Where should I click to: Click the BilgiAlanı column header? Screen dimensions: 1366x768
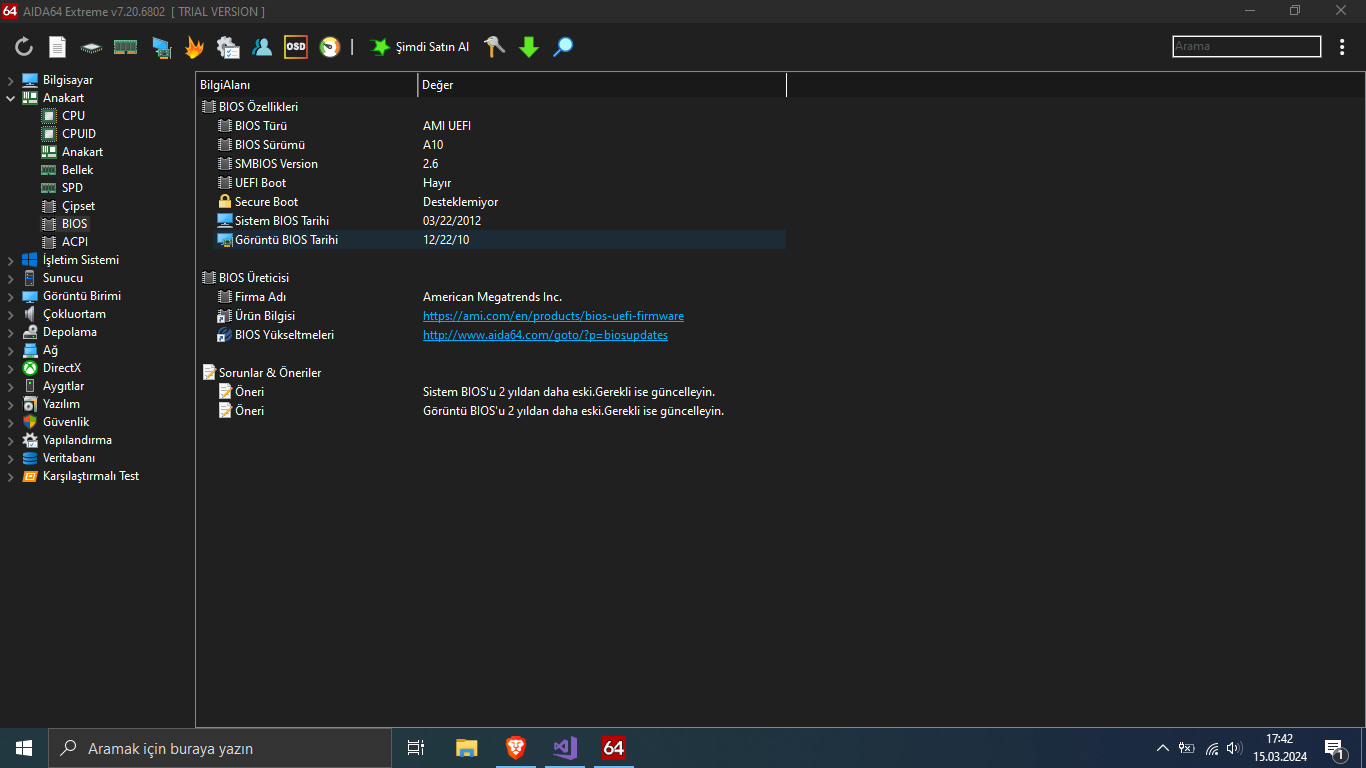306,85
